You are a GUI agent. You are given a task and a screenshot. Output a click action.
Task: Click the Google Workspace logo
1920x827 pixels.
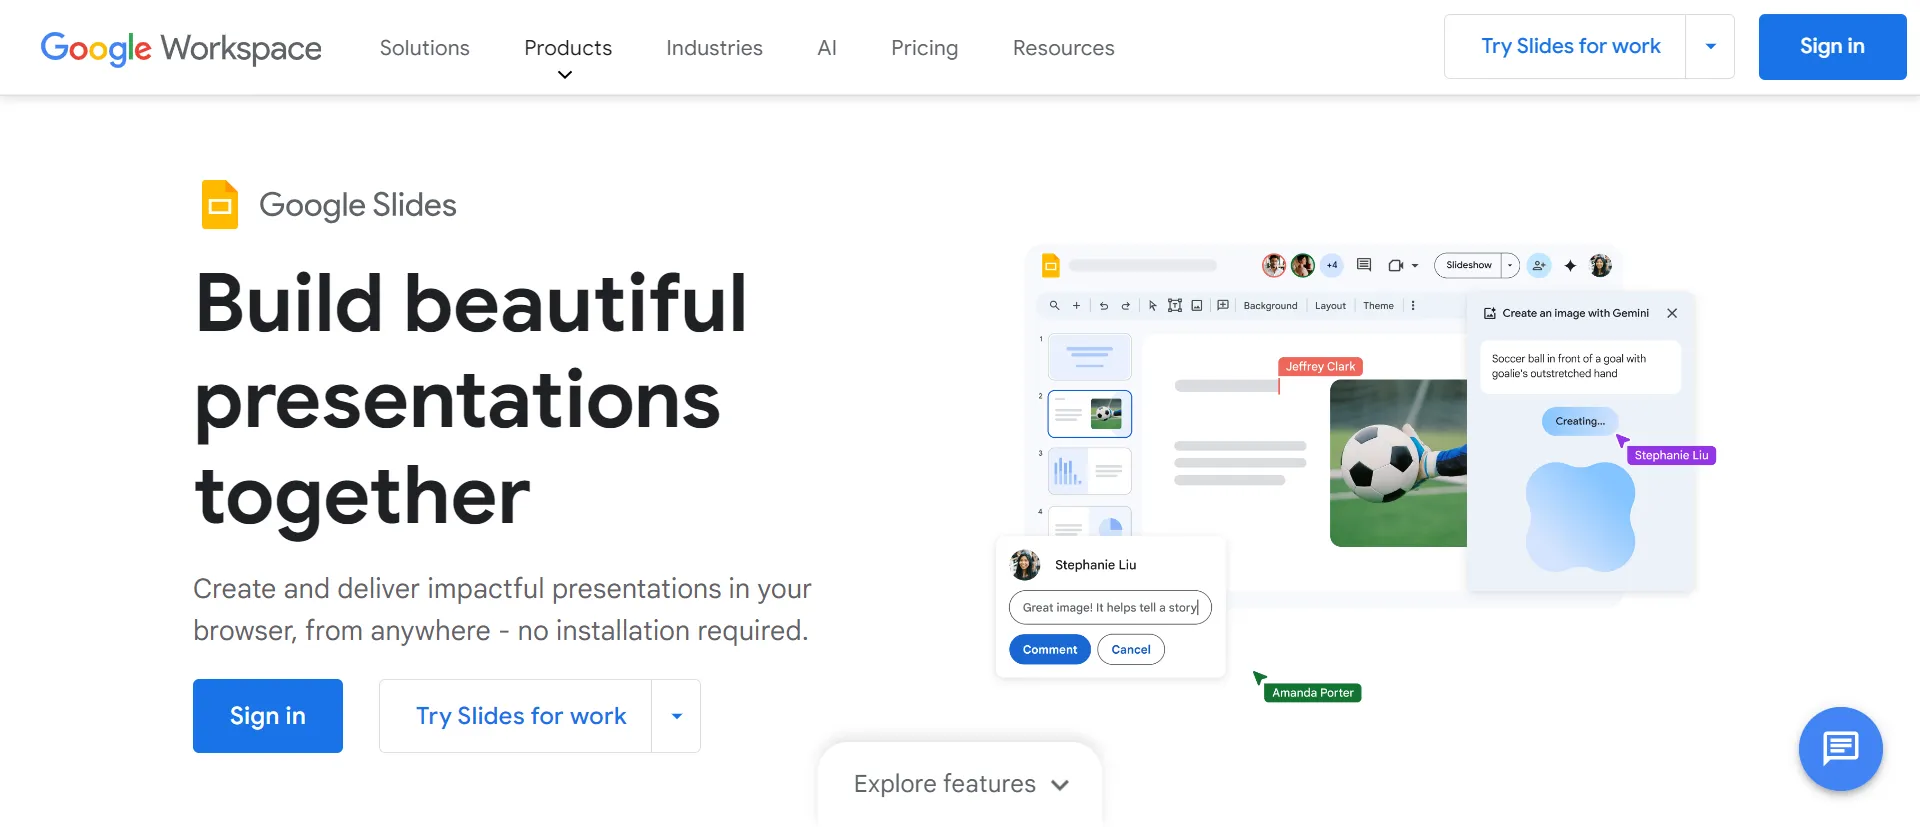181,47
